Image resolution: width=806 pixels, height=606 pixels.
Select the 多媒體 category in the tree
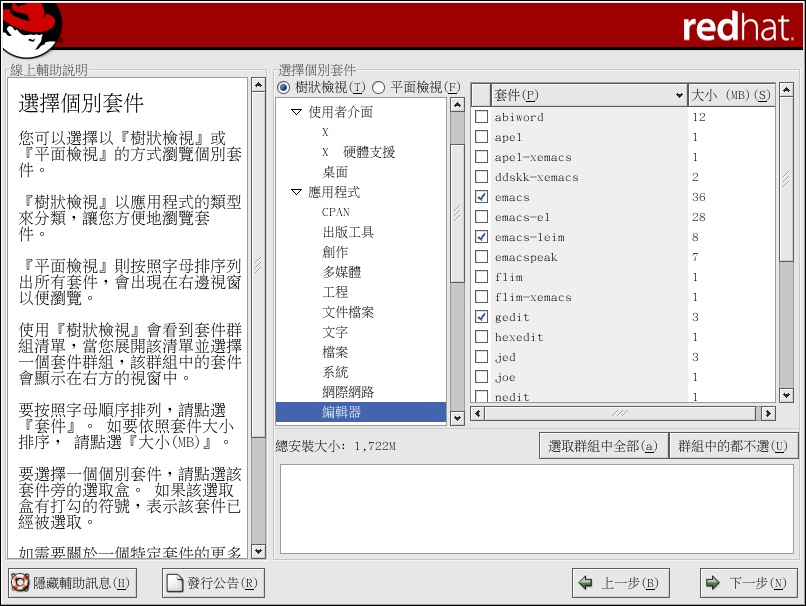(341, 272)
